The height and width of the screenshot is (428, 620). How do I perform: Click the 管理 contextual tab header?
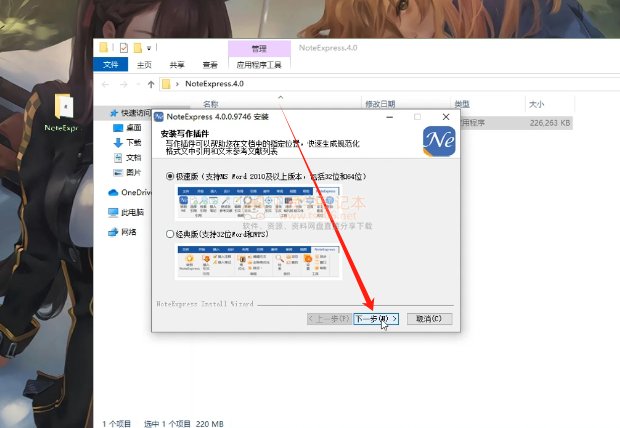pos(259,49)
